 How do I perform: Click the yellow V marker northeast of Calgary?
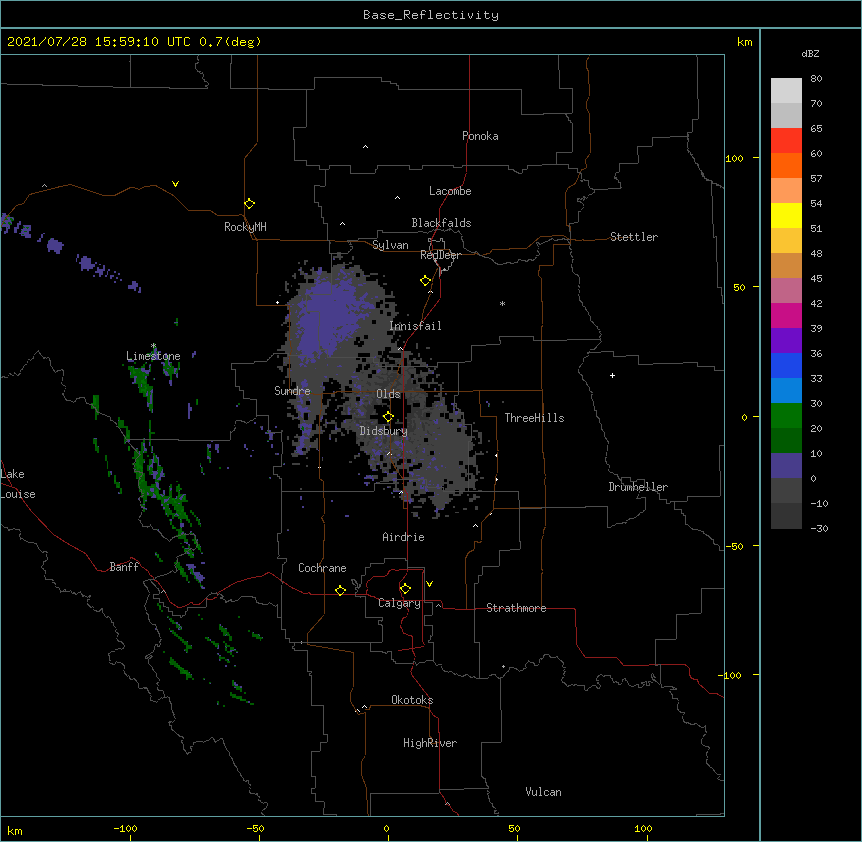pos(429,584)
